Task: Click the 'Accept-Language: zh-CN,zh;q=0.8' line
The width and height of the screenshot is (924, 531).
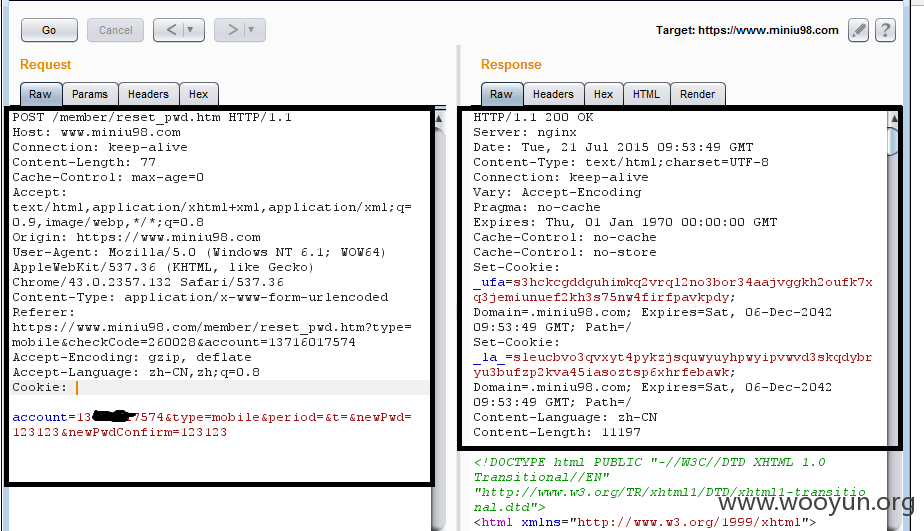Action: (x=136, y=372)
